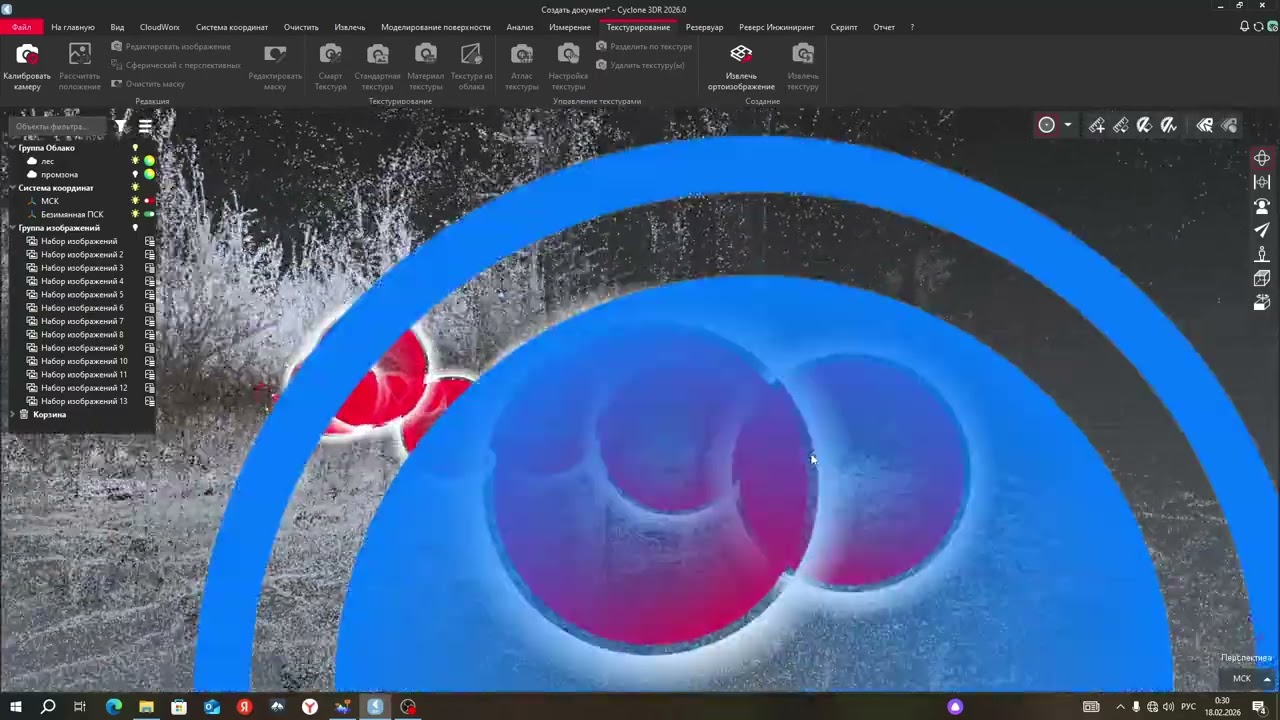1280x720 pixels.
Task: Select Набор изображений 7 in tree
Action: click(x=82, y=321)
